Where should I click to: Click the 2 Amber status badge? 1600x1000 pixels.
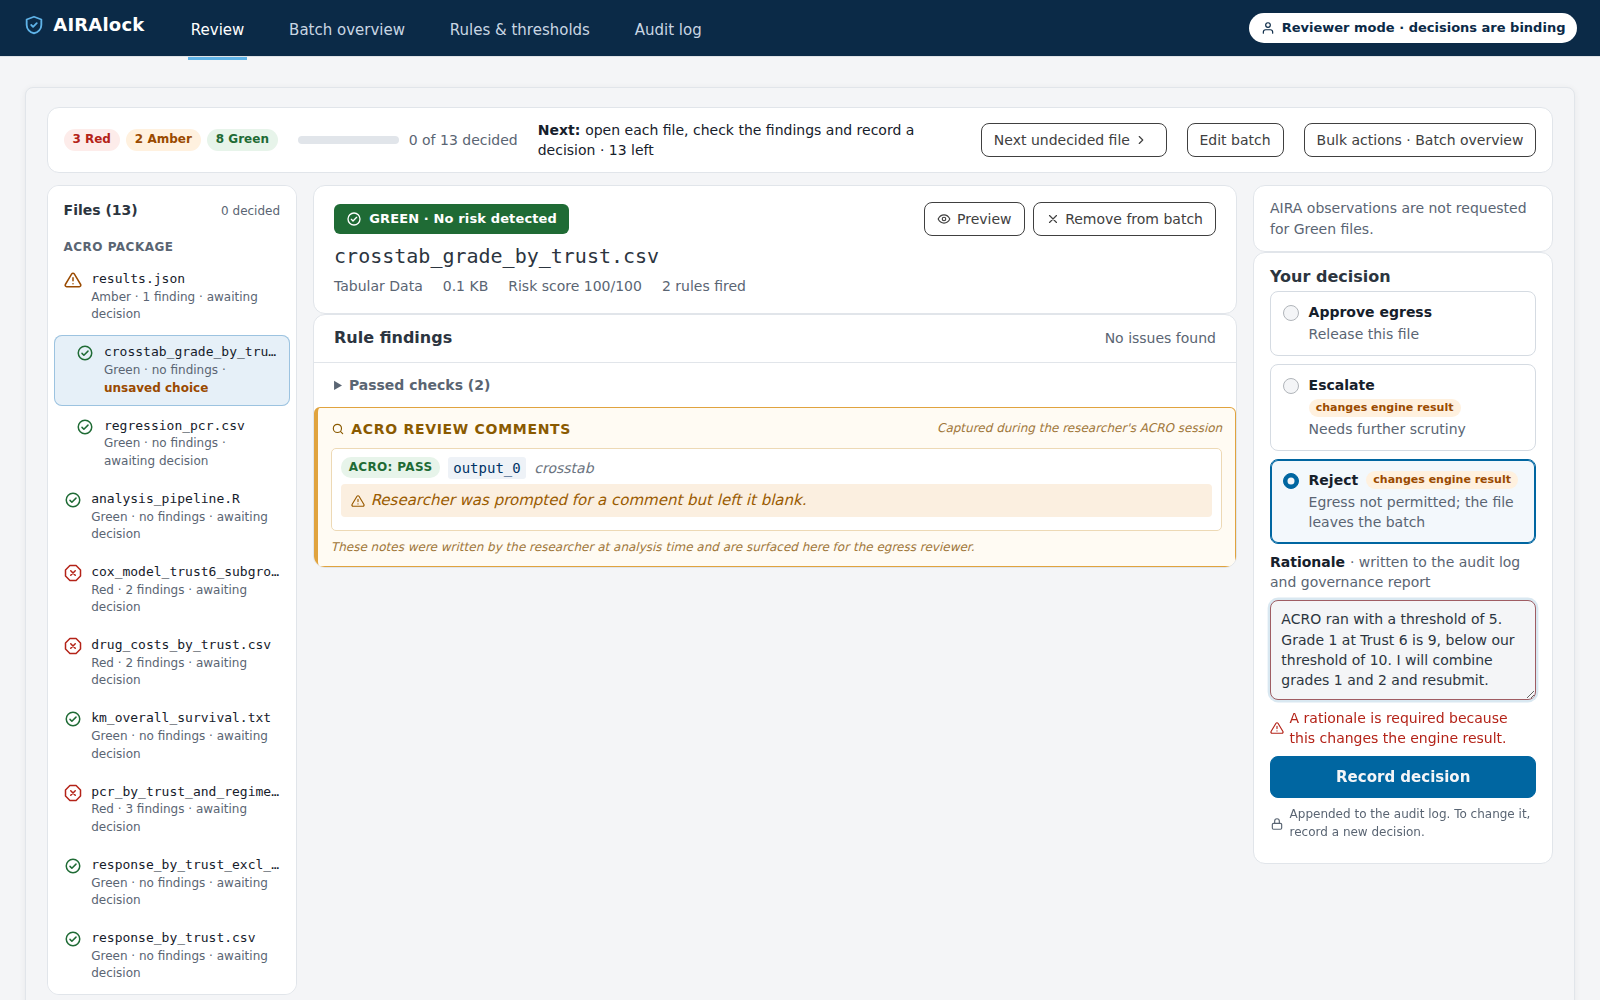(163, 139)
